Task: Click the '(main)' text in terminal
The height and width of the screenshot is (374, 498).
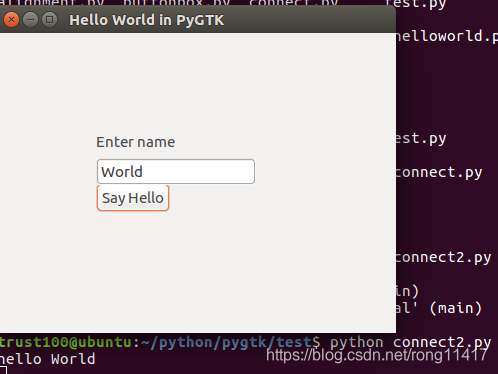Action: coord(456,308)
